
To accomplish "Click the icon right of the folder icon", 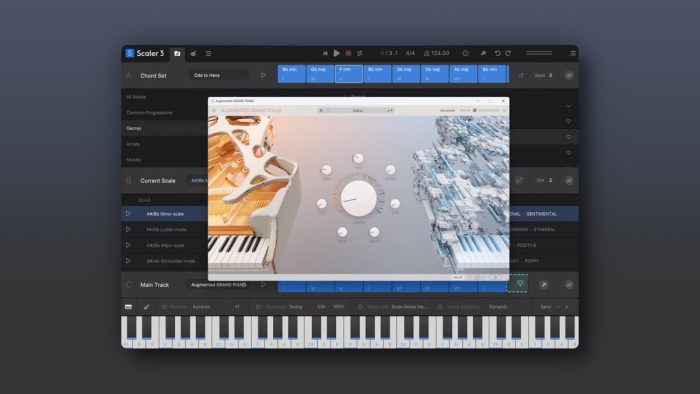I will [x=193, y=54].
